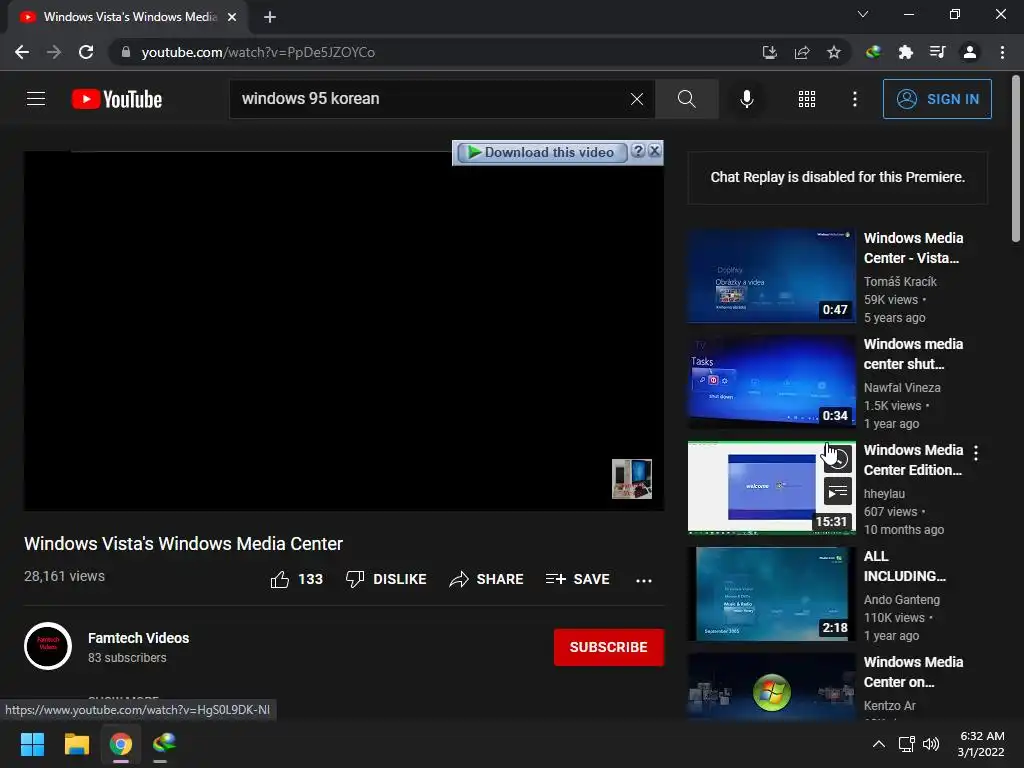The width and height of the screenshot is (1024, 768).
Task: Open the SHARE dialog
Action: click(487, 579)
